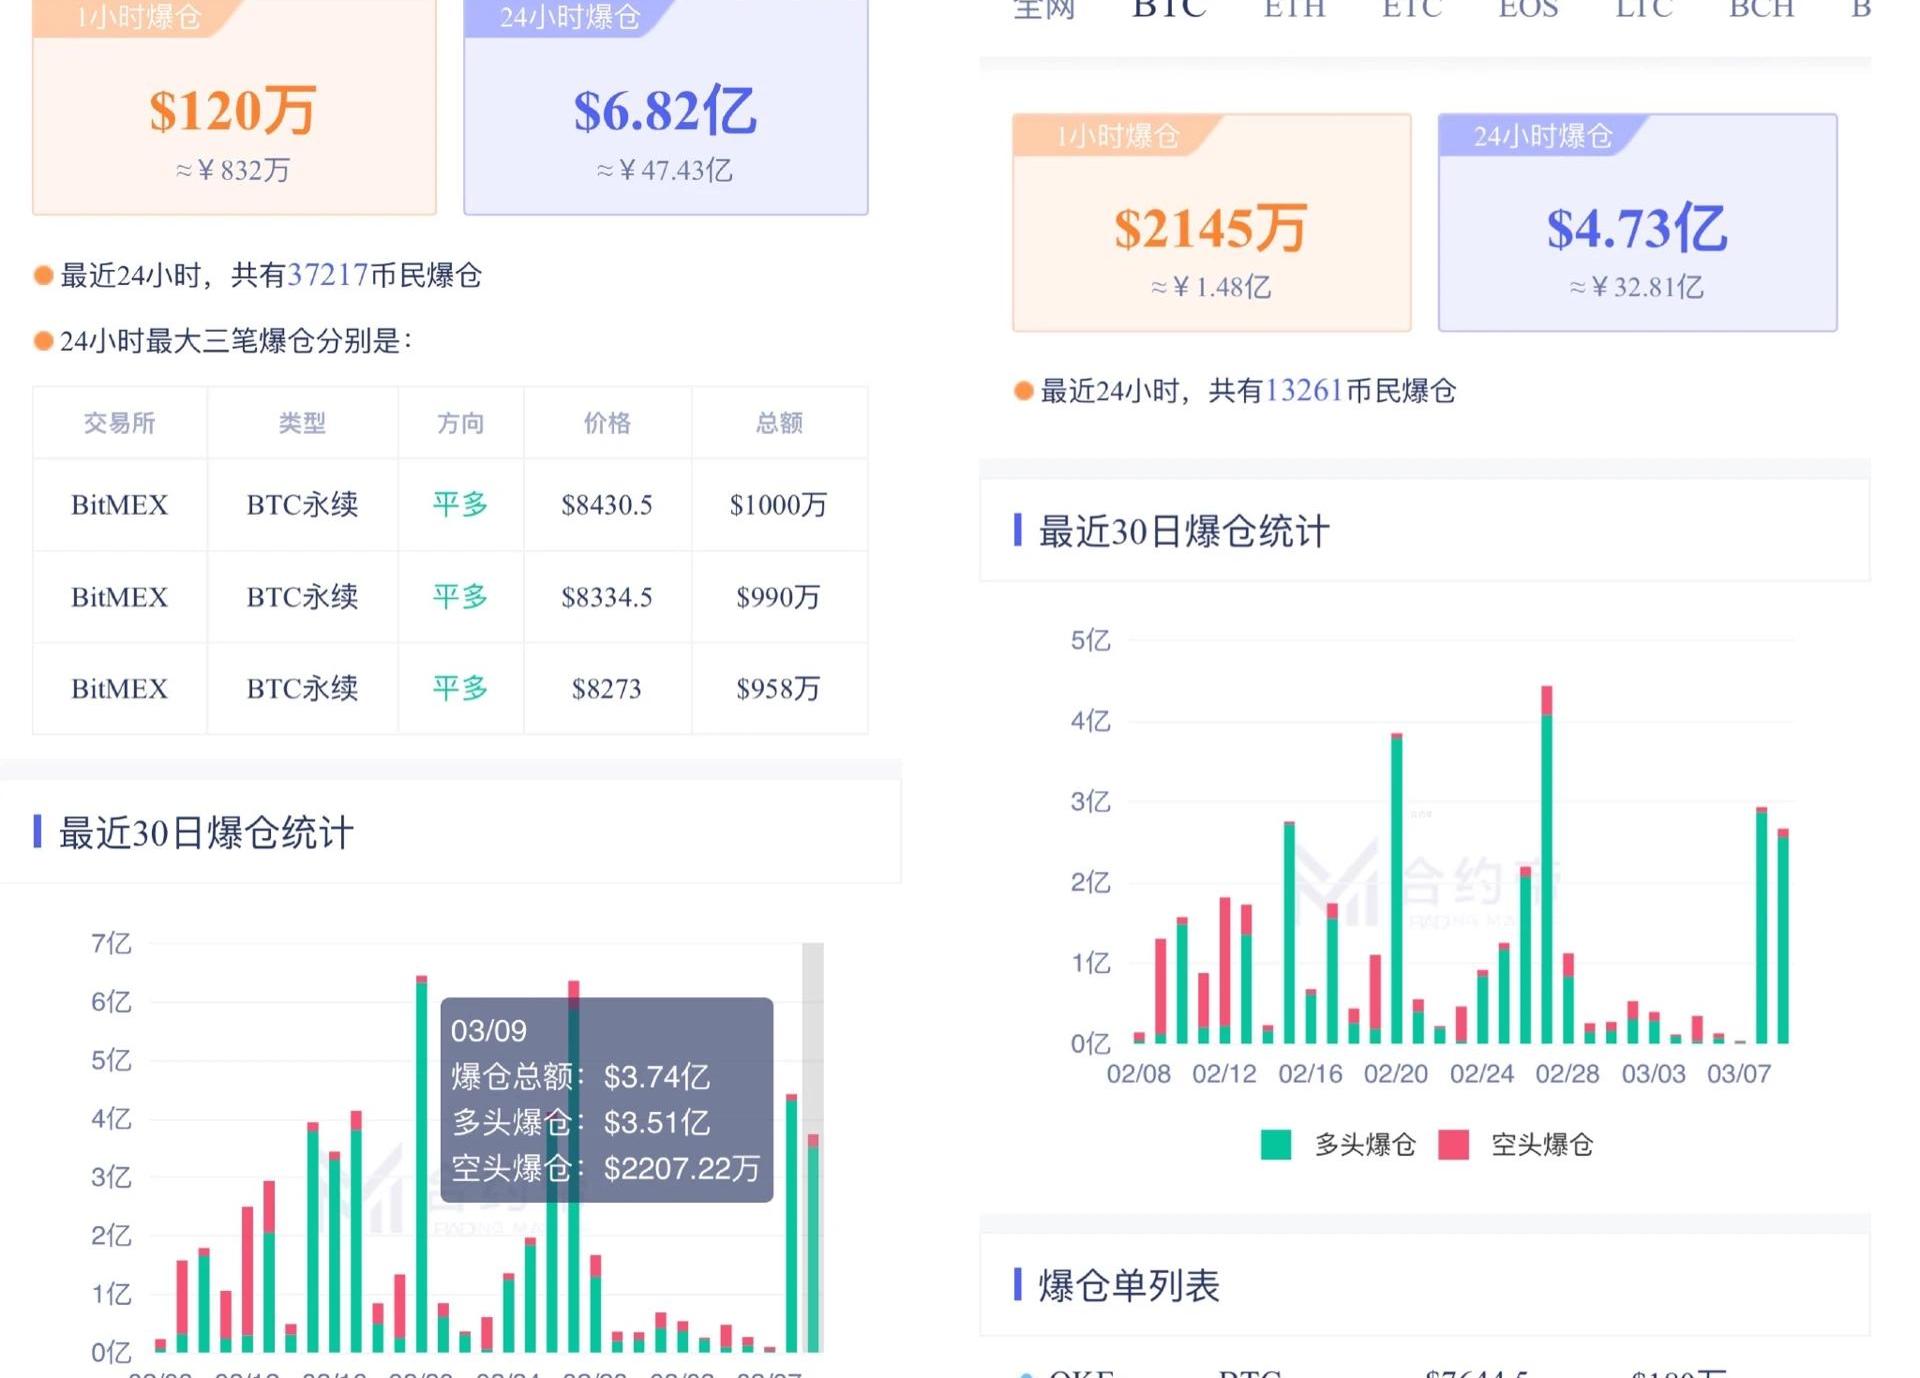Click the left panel 最近30日爆仓统计 heading
1920x1378 pixels.
[206, 832]
